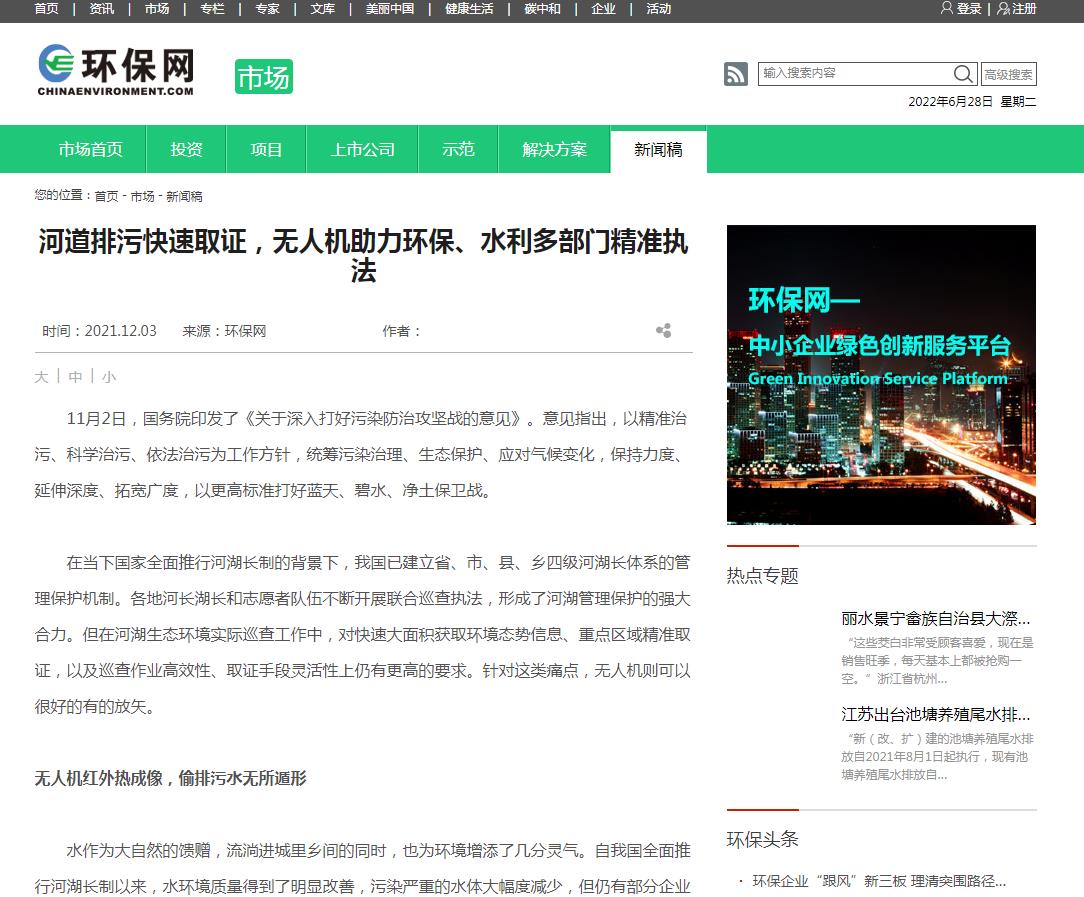Click the RSS feed icon
Image resolution: width=1084 pixels, height=897 pixels.
pos(736,74)
